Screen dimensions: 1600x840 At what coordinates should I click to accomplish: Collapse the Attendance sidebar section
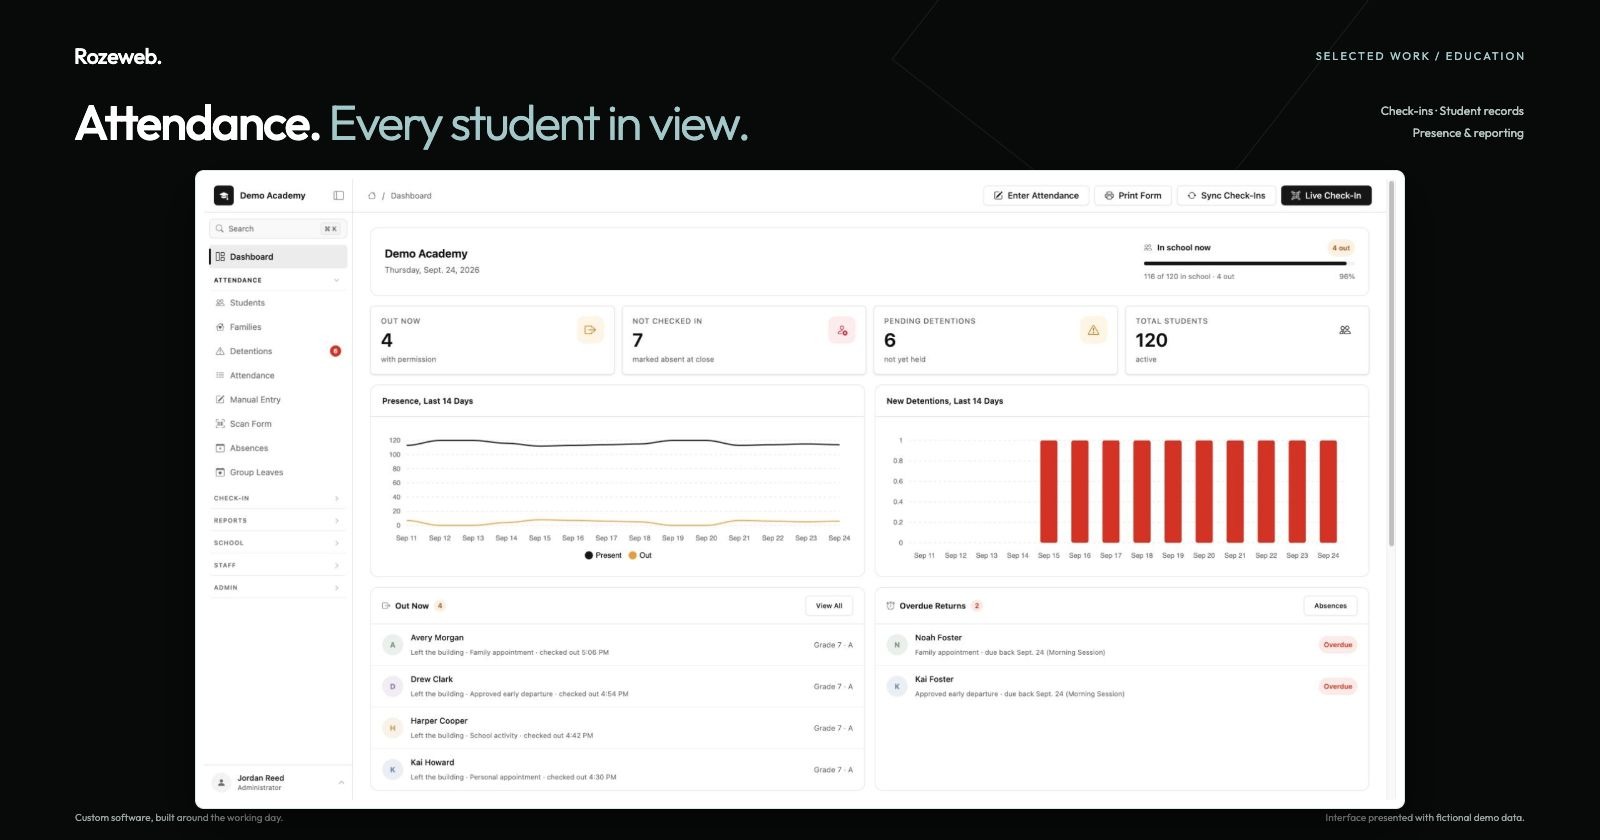click(336, 281)
